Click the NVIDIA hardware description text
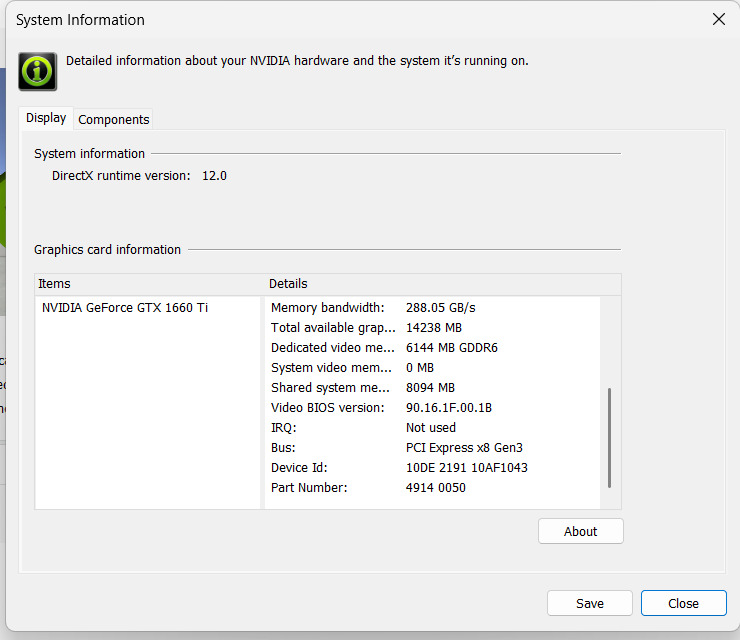740x640 pixels. 297,61
